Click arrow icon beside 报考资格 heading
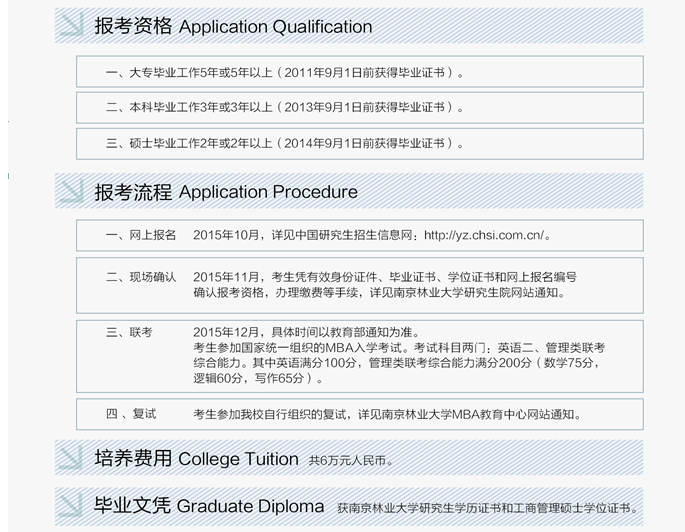 pyautogui.click(x=72, y=25)
